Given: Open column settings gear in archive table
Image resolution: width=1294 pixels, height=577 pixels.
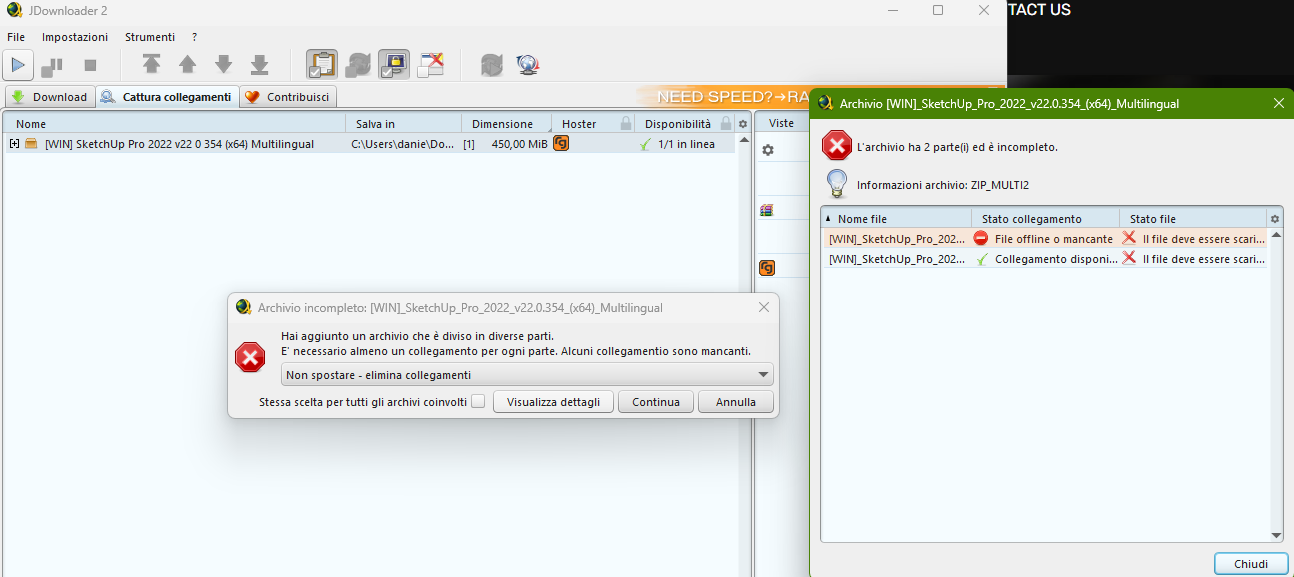Looking at the screenshot, I should tap(1275, 219).
